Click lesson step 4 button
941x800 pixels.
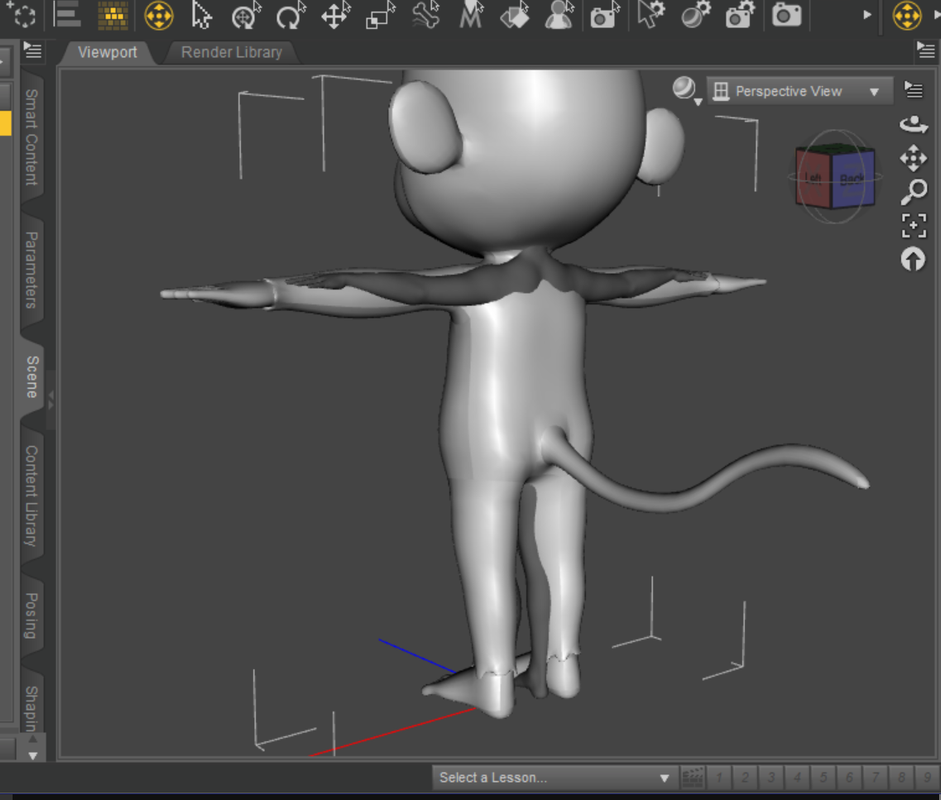[797, 778]
